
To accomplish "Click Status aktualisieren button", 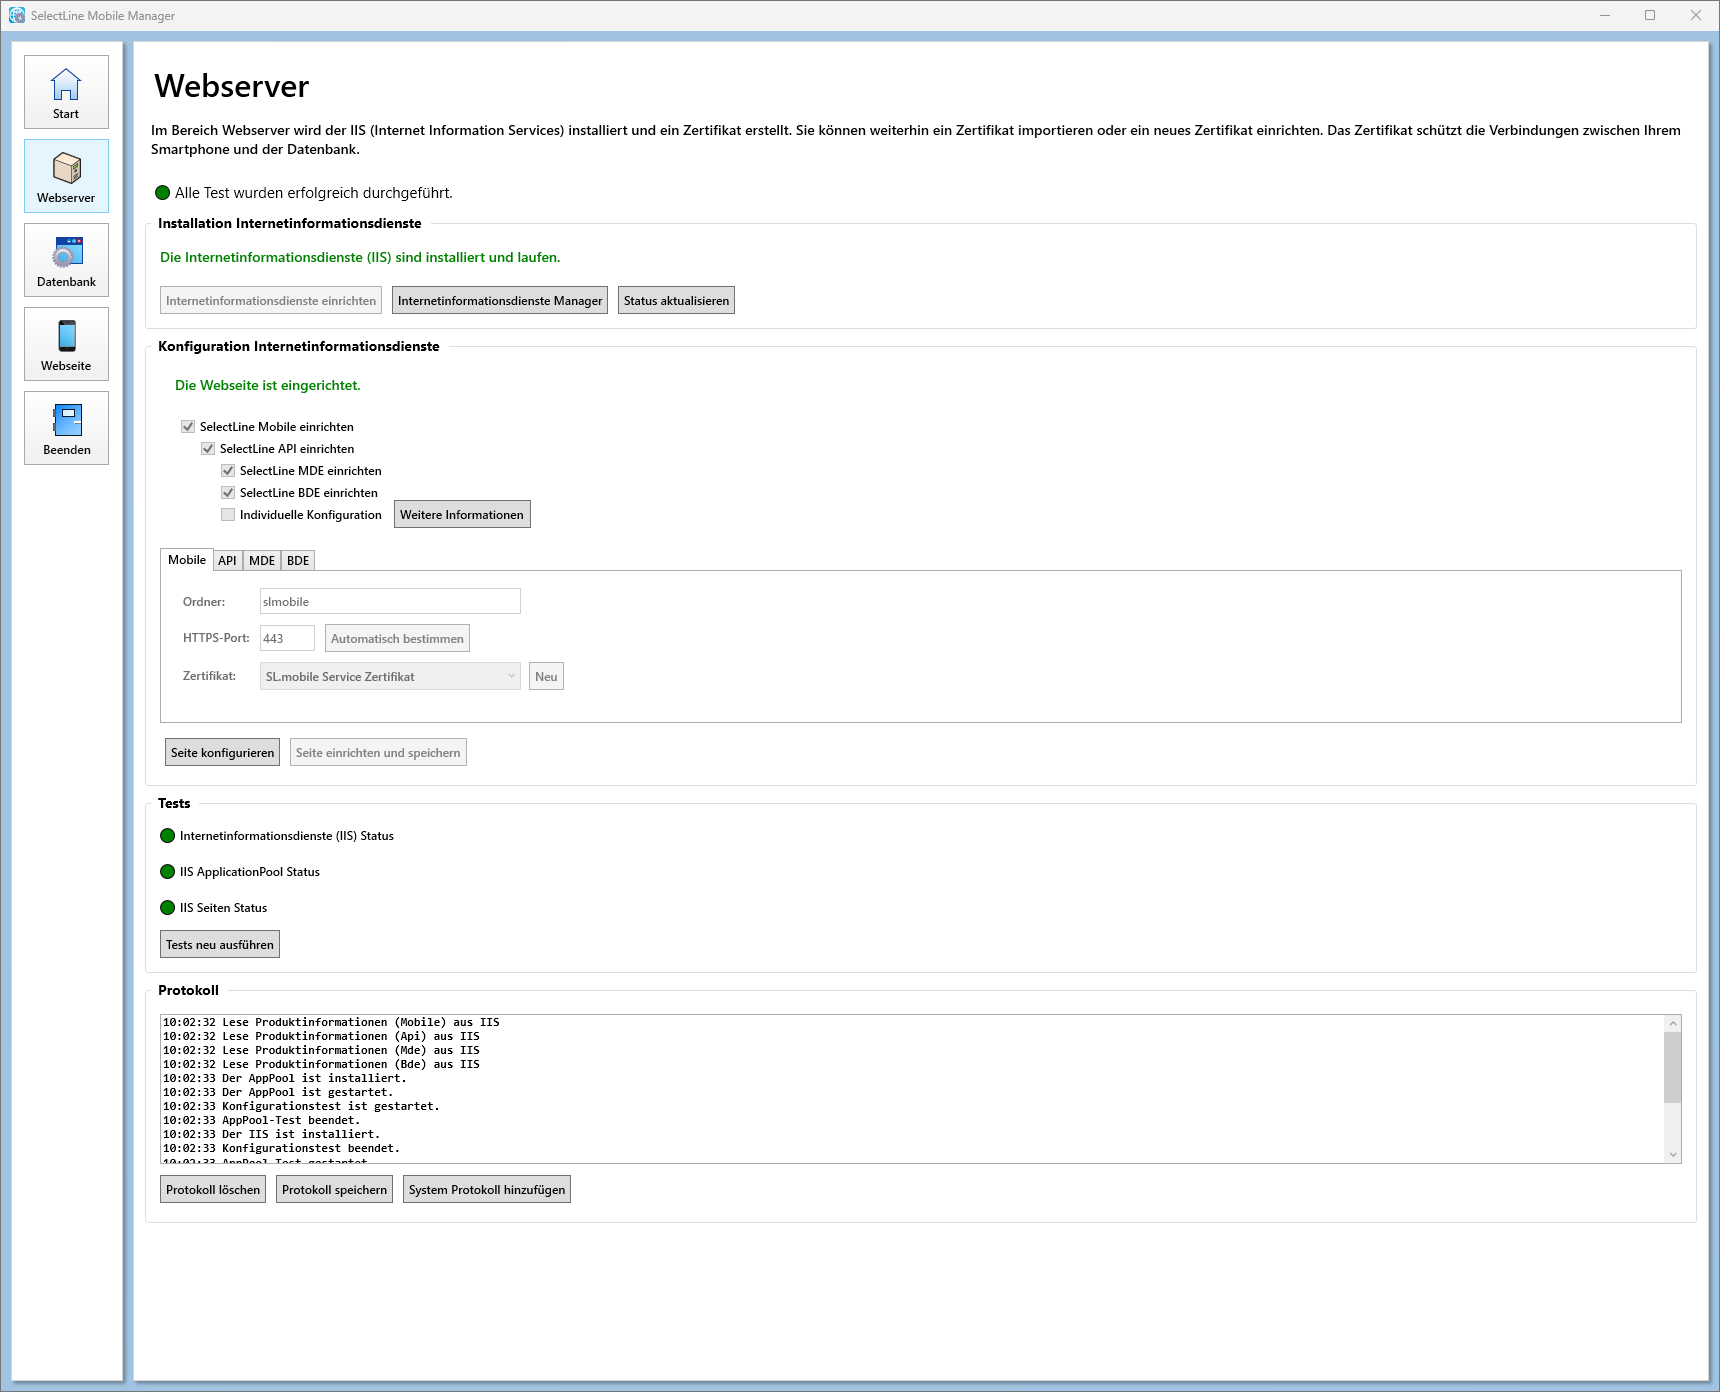I will point(676,301).
